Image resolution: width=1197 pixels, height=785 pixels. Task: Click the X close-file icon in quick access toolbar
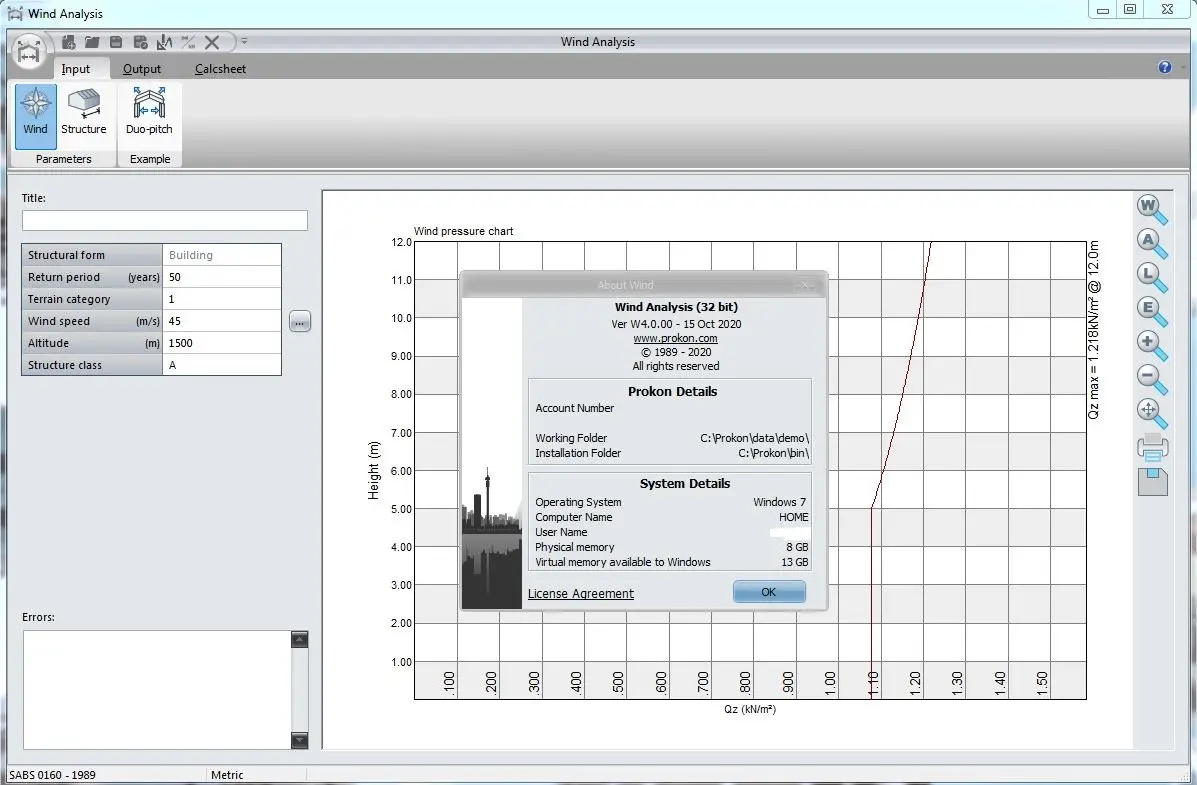click(212, 42)
